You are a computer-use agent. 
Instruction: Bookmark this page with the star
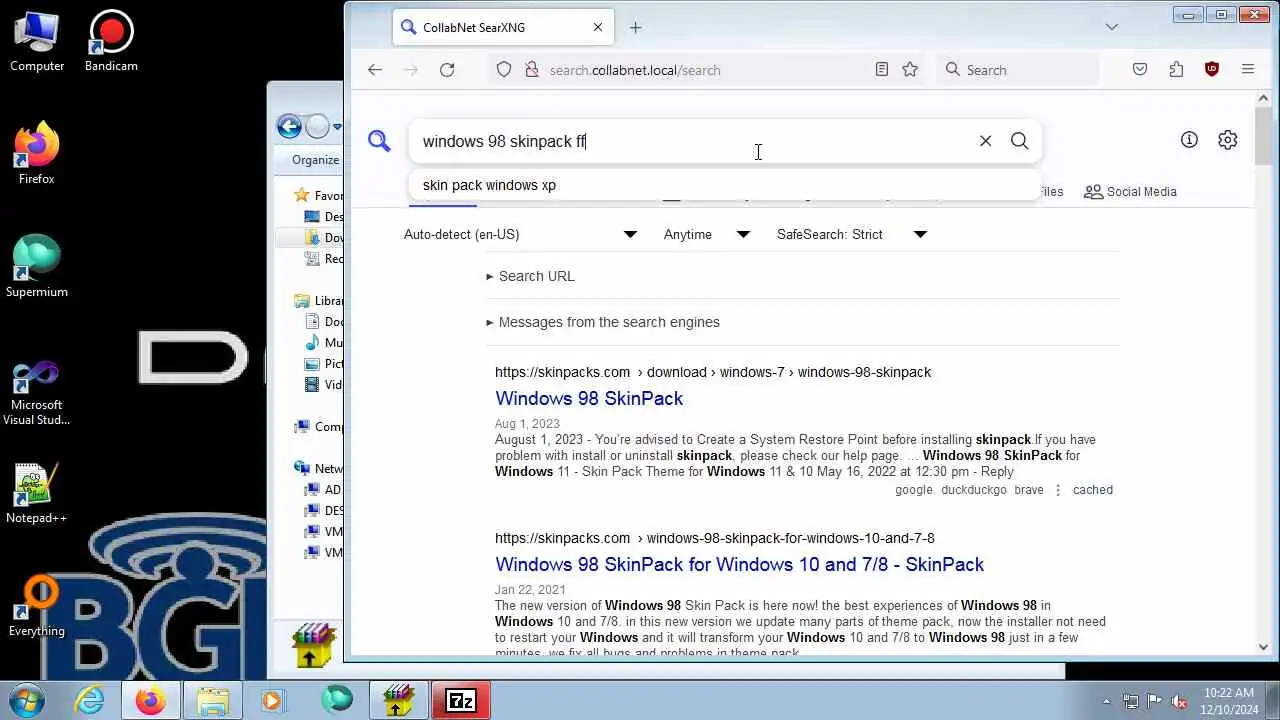pos(910,70)
